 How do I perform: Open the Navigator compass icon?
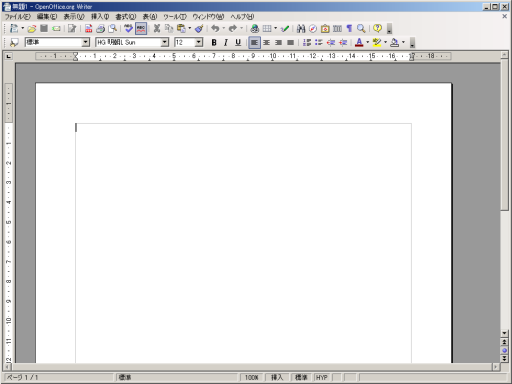[313, 29]
